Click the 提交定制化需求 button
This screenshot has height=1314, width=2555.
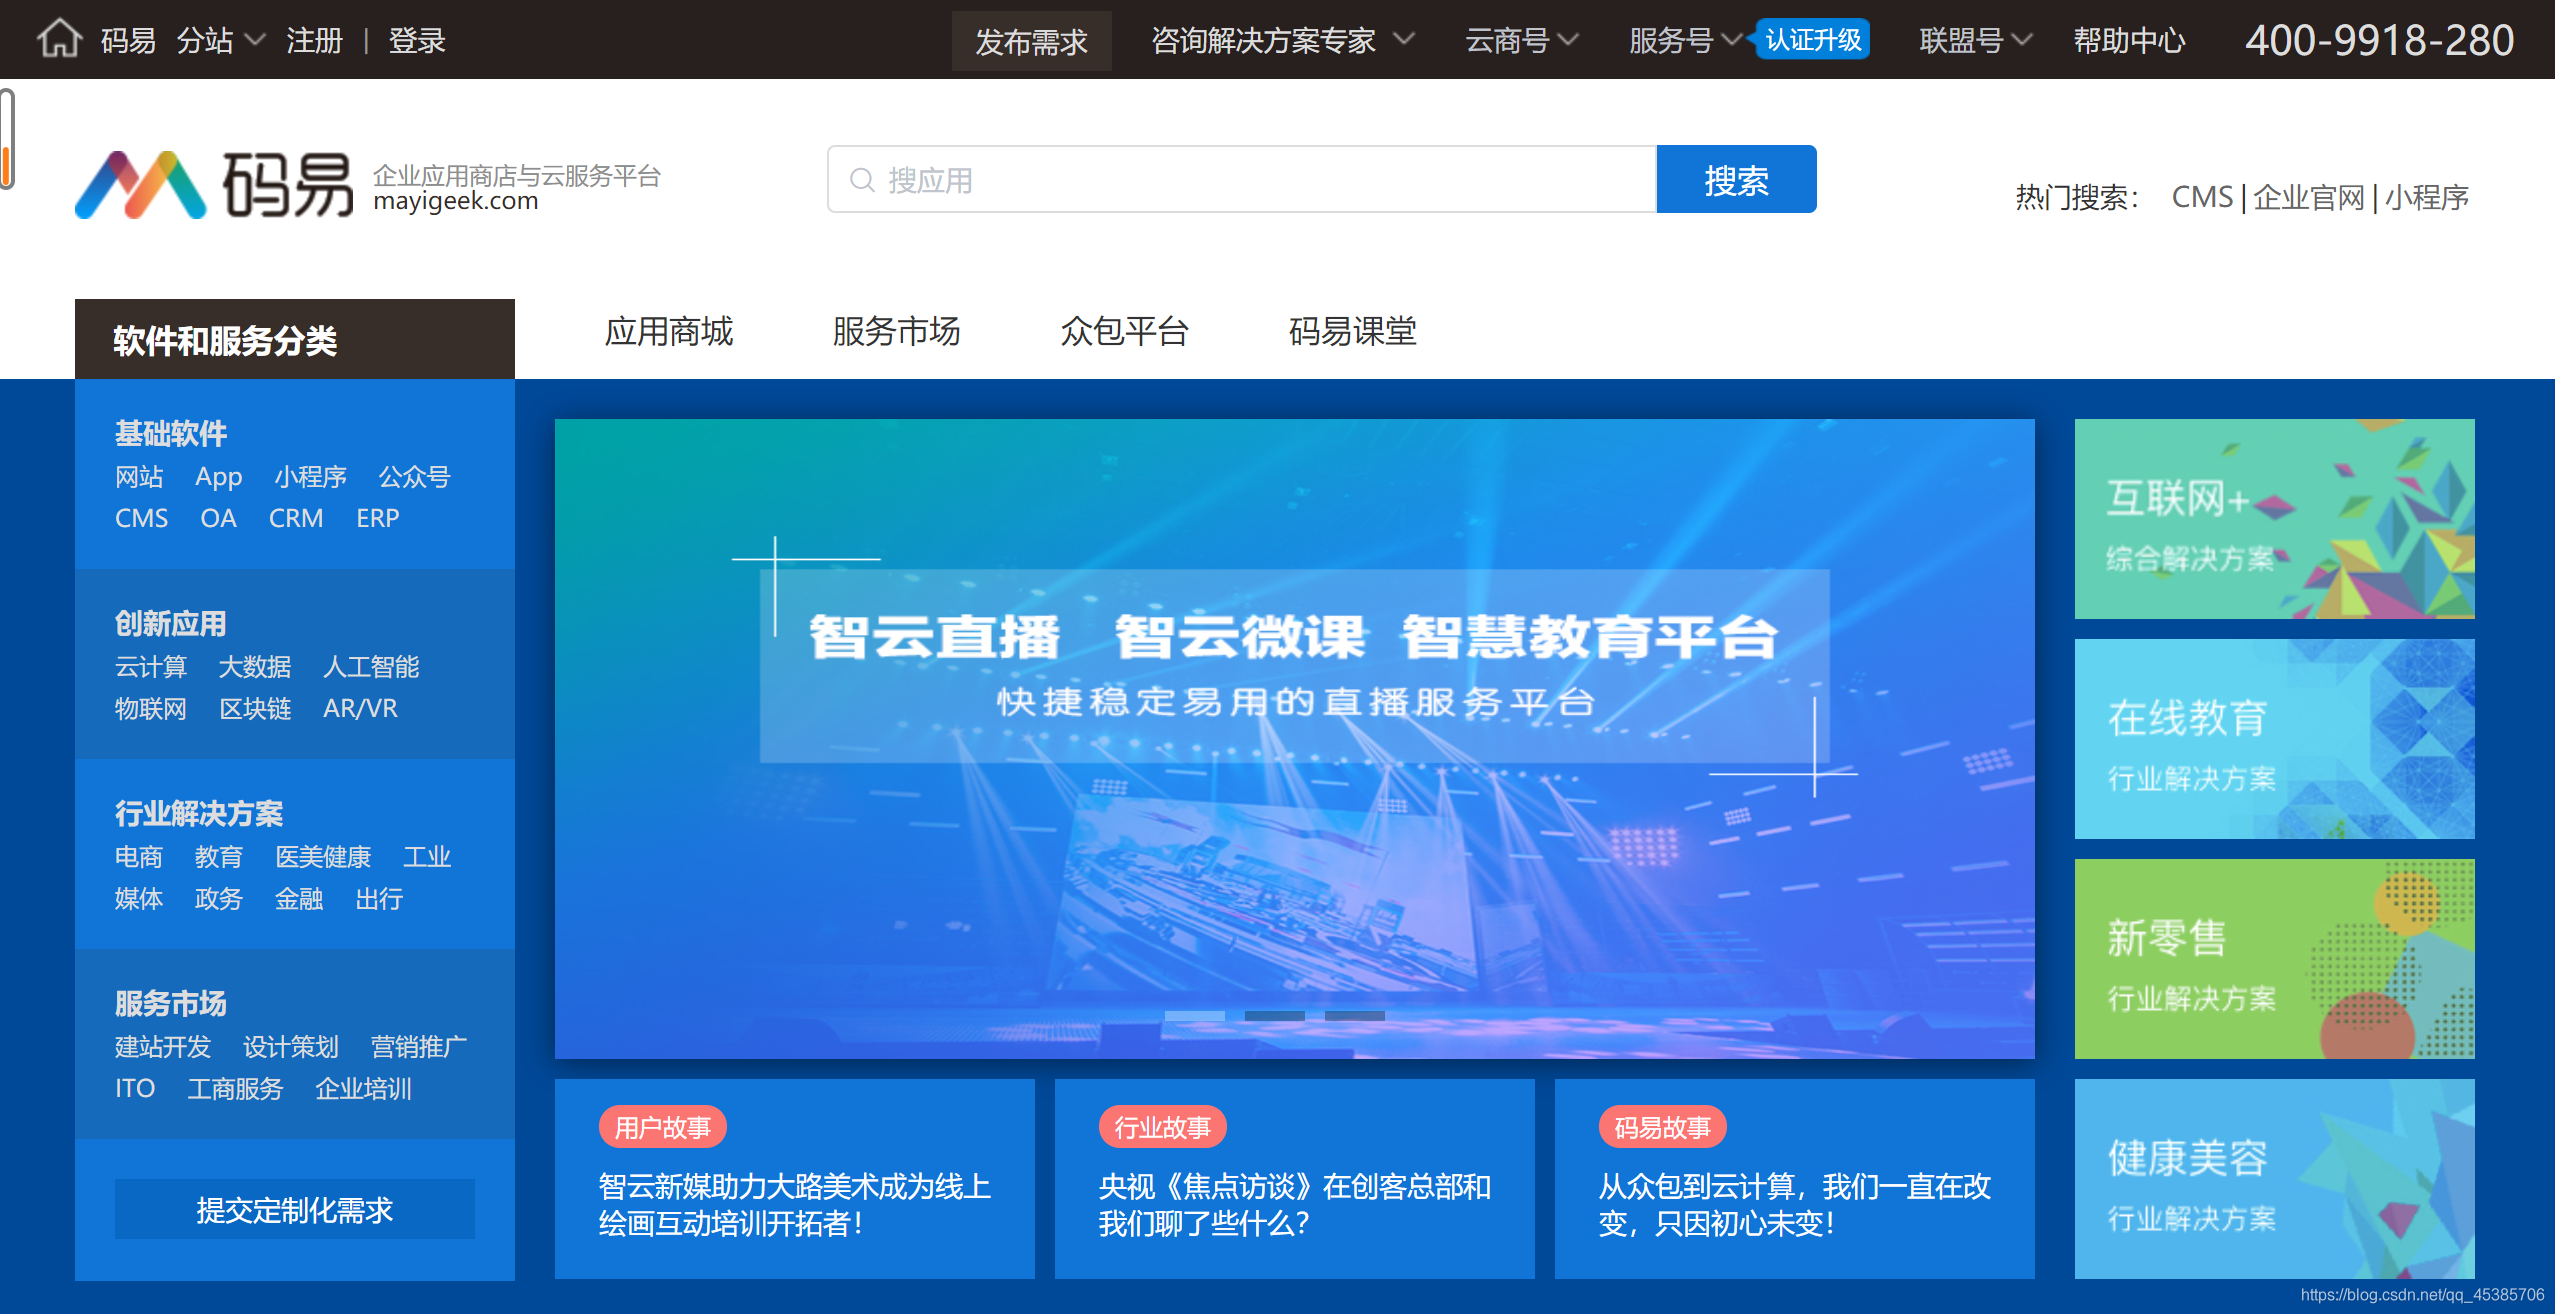294,1210
